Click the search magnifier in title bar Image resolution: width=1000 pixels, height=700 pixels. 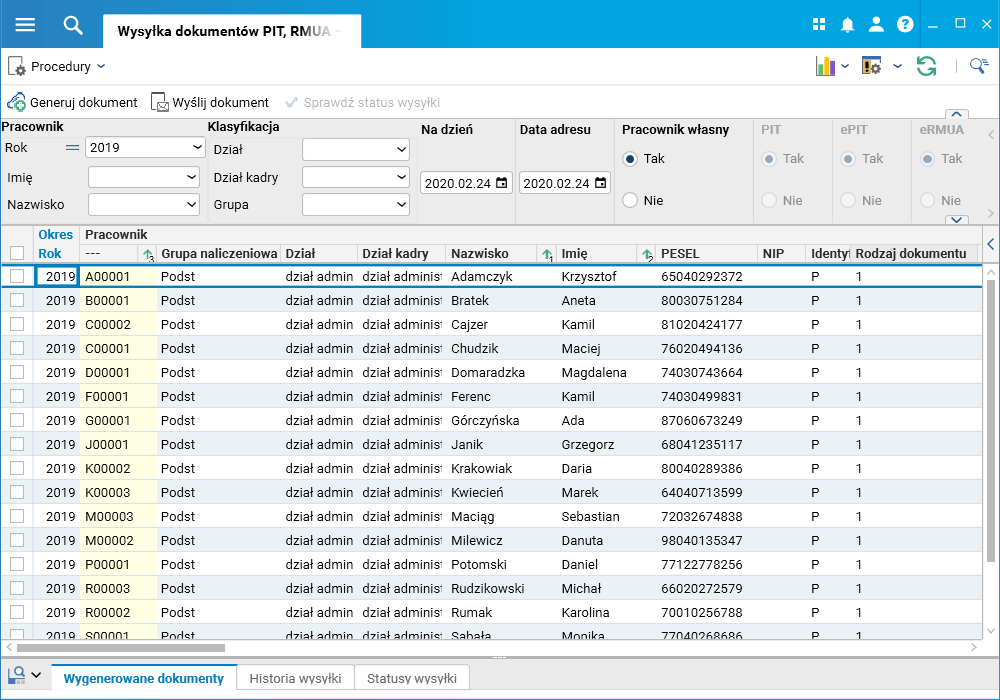tap(73, 25)
